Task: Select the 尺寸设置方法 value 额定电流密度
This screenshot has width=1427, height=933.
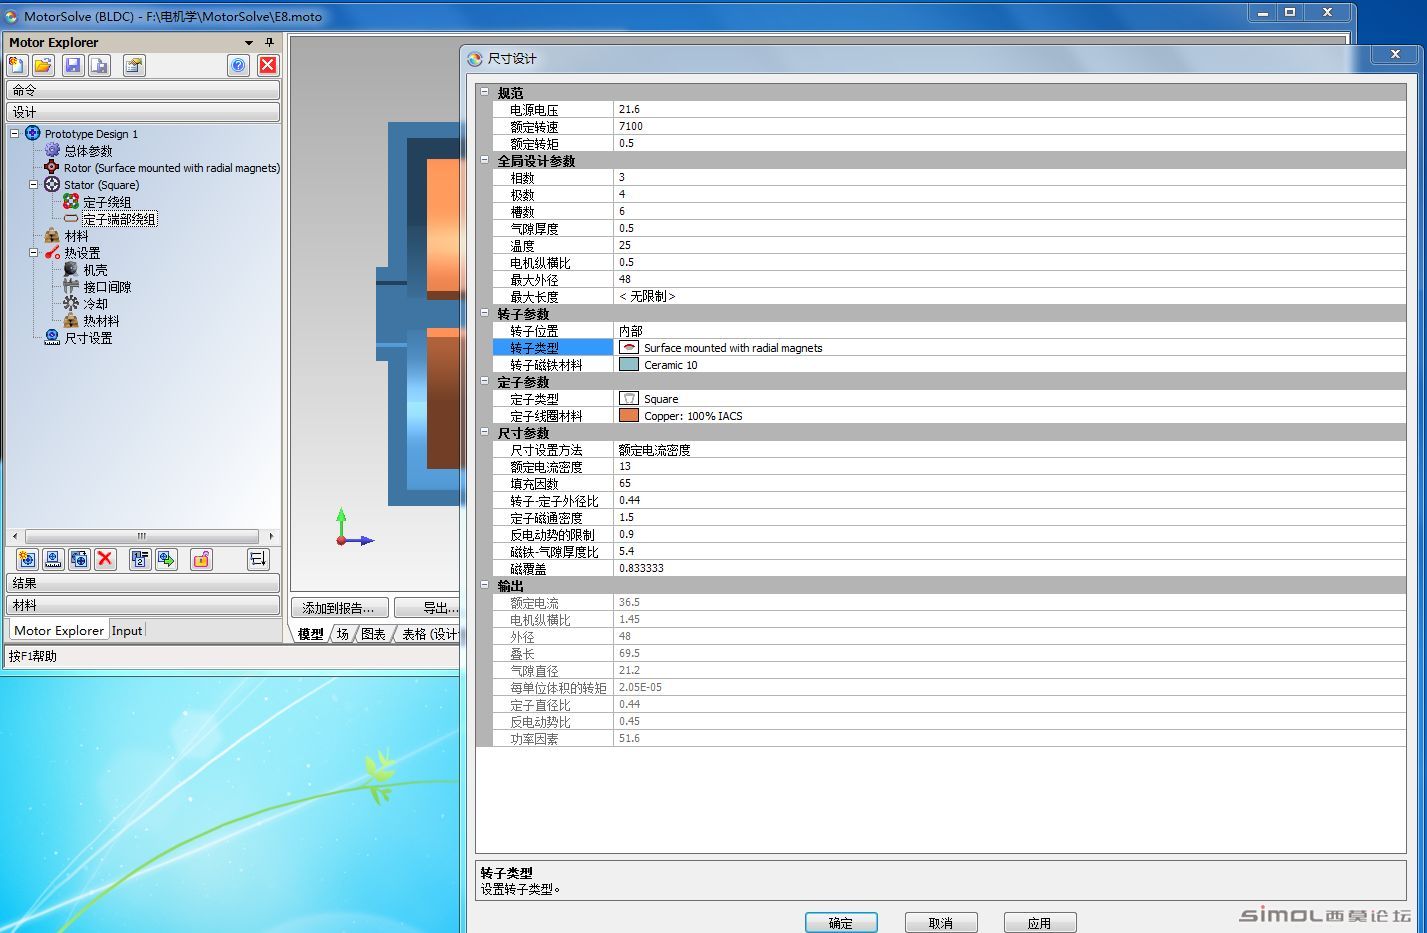Action: click(1010, 449)
